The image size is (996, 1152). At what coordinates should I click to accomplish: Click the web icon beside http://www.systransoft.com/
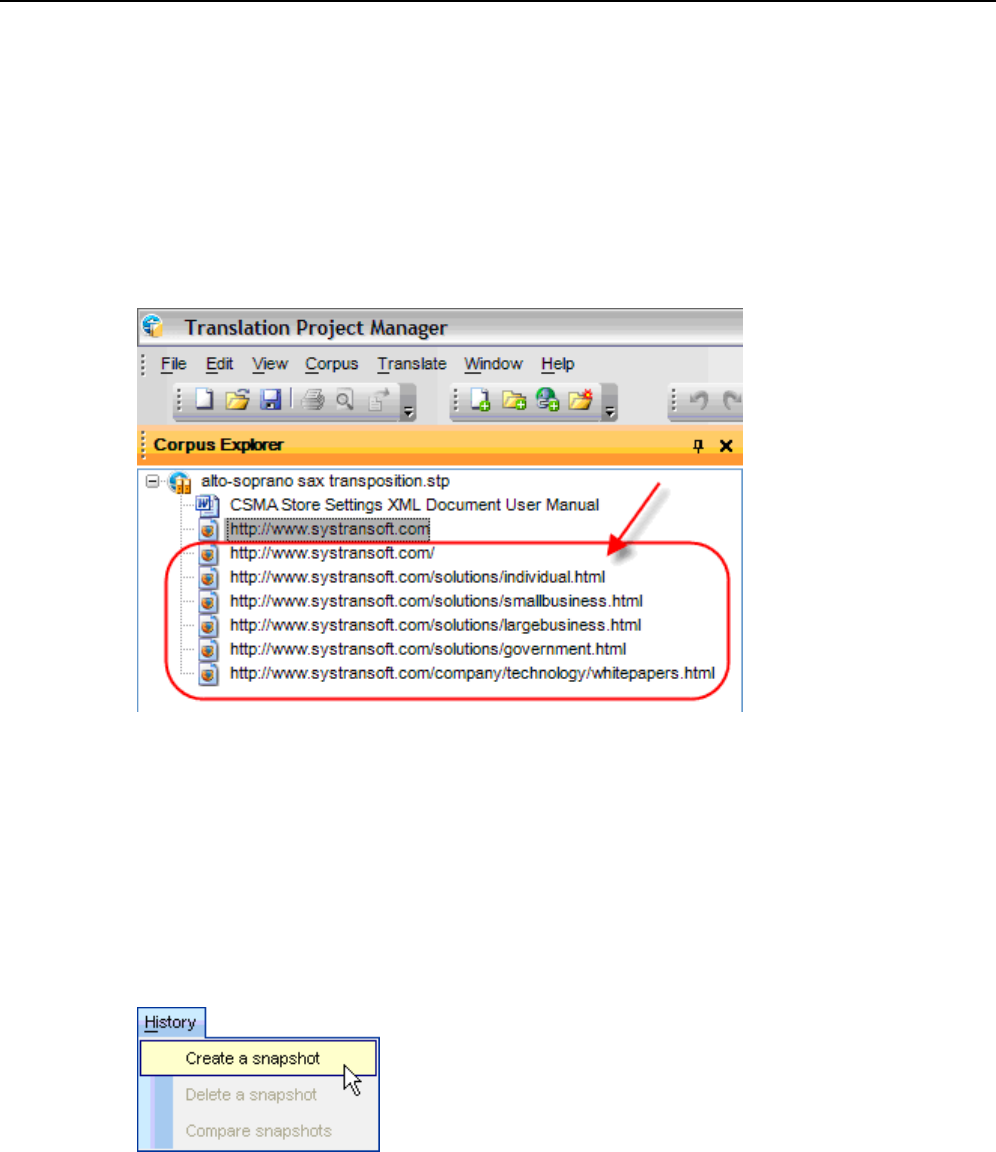click(209, 554)
